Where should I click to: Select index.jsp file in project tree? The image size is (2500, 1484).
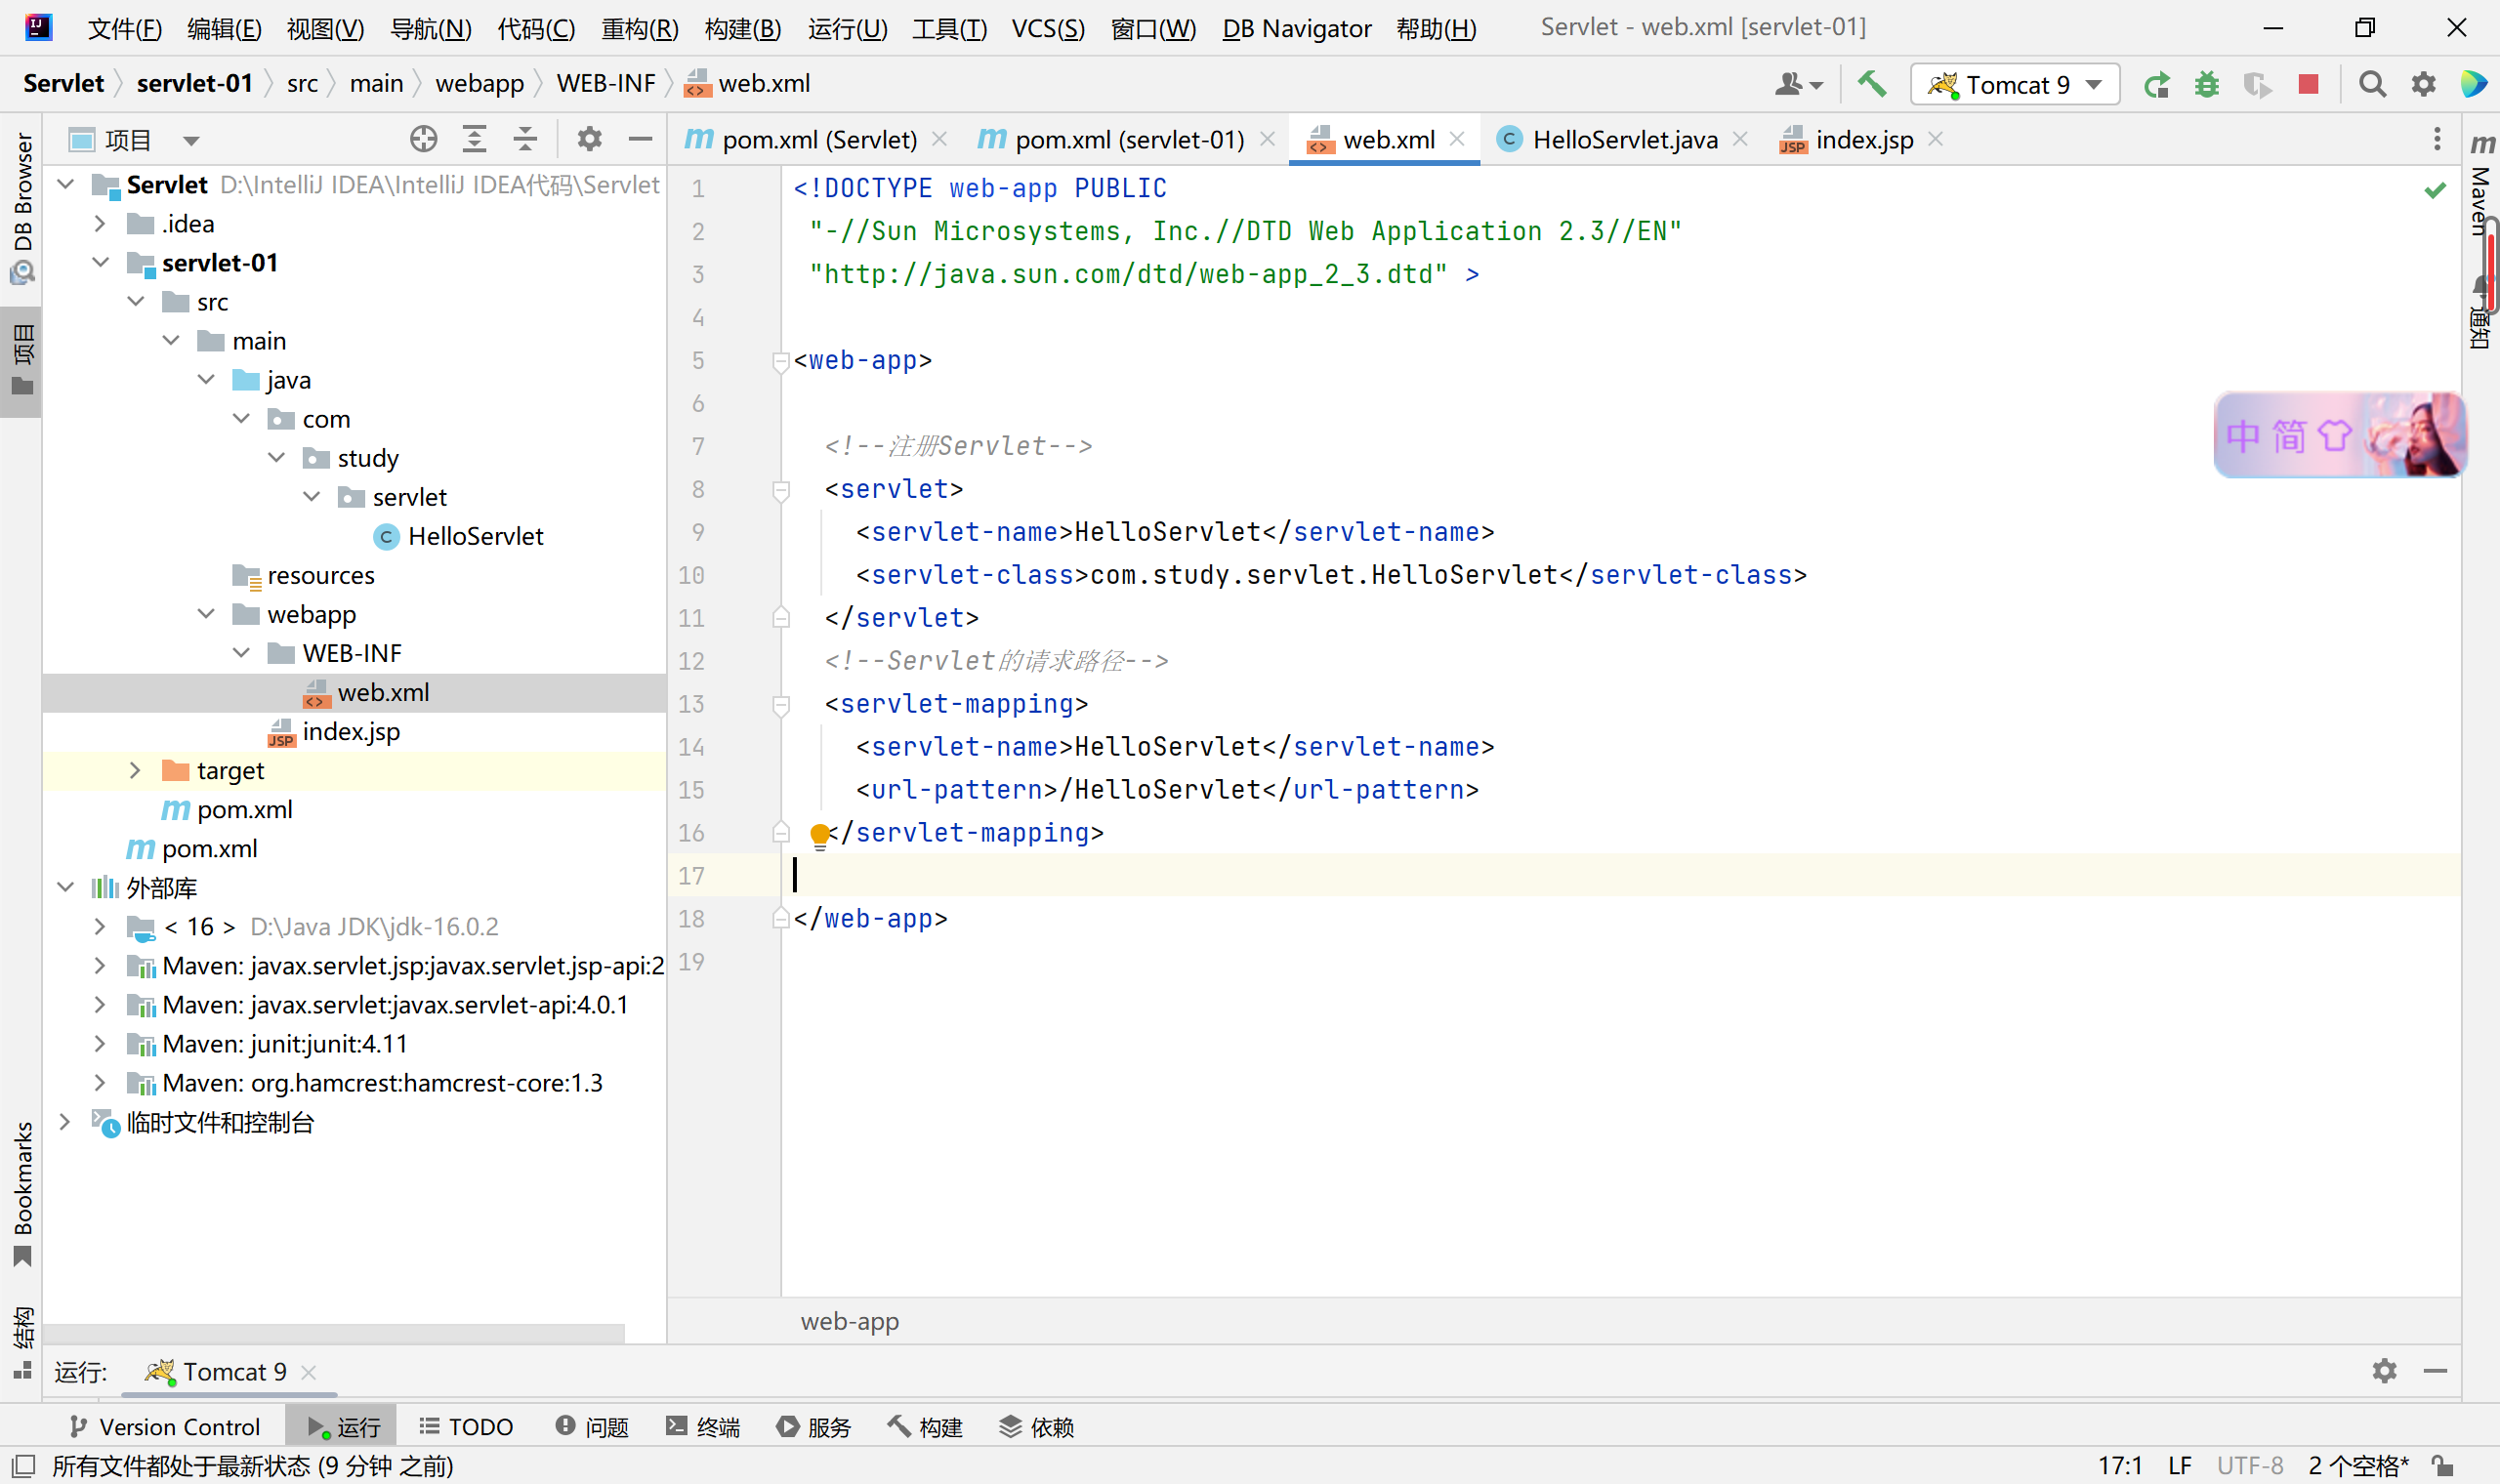coord(351,732)
